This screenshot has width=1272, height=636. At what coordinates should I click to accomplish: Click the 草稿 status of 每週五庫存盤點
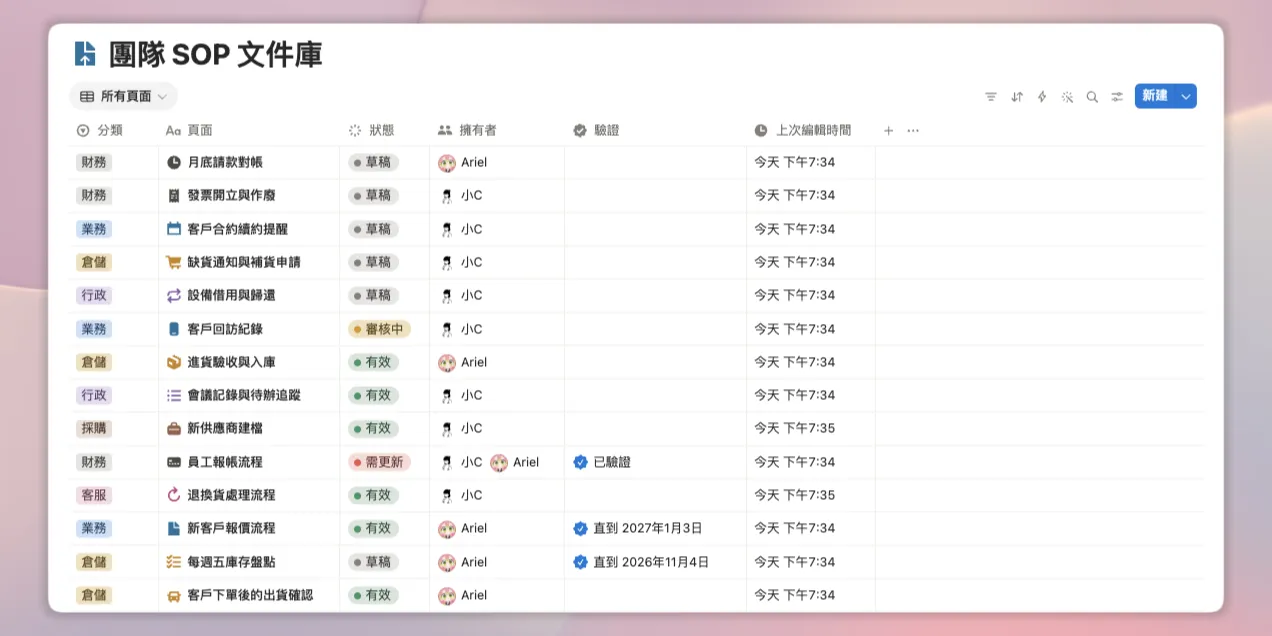point(373,562)
